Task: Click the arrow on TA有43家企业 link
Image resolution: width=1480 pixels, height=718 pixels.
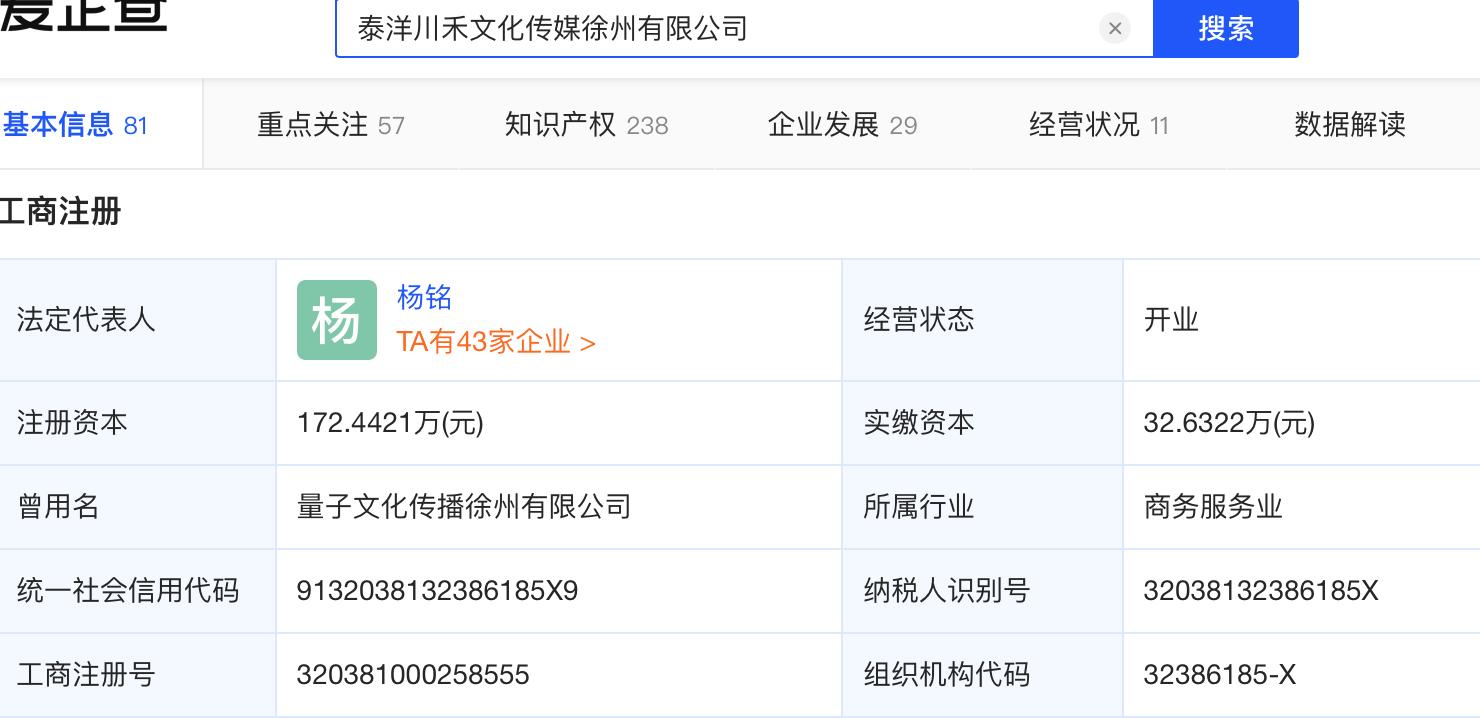Action: (x=587, y=342)
